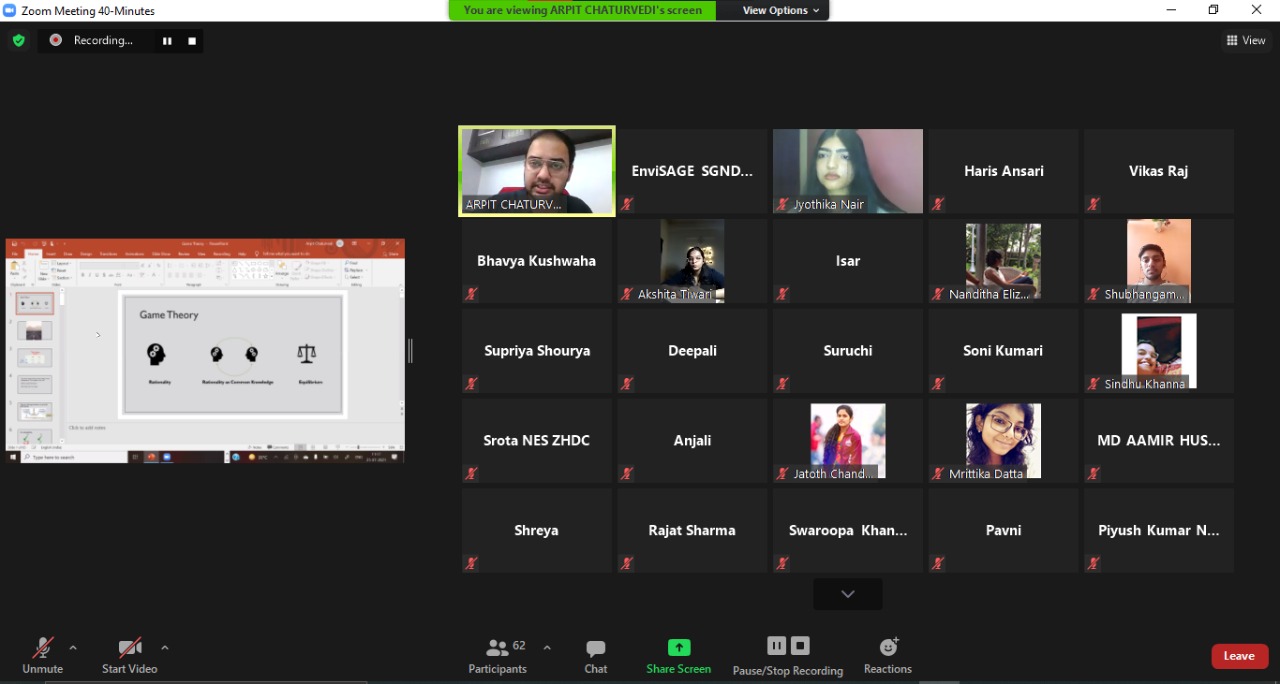This screenshot has height=684, width=1280.
Task: Open the Reactions menu
Action: pyautogui.click(x=888, y=655)
